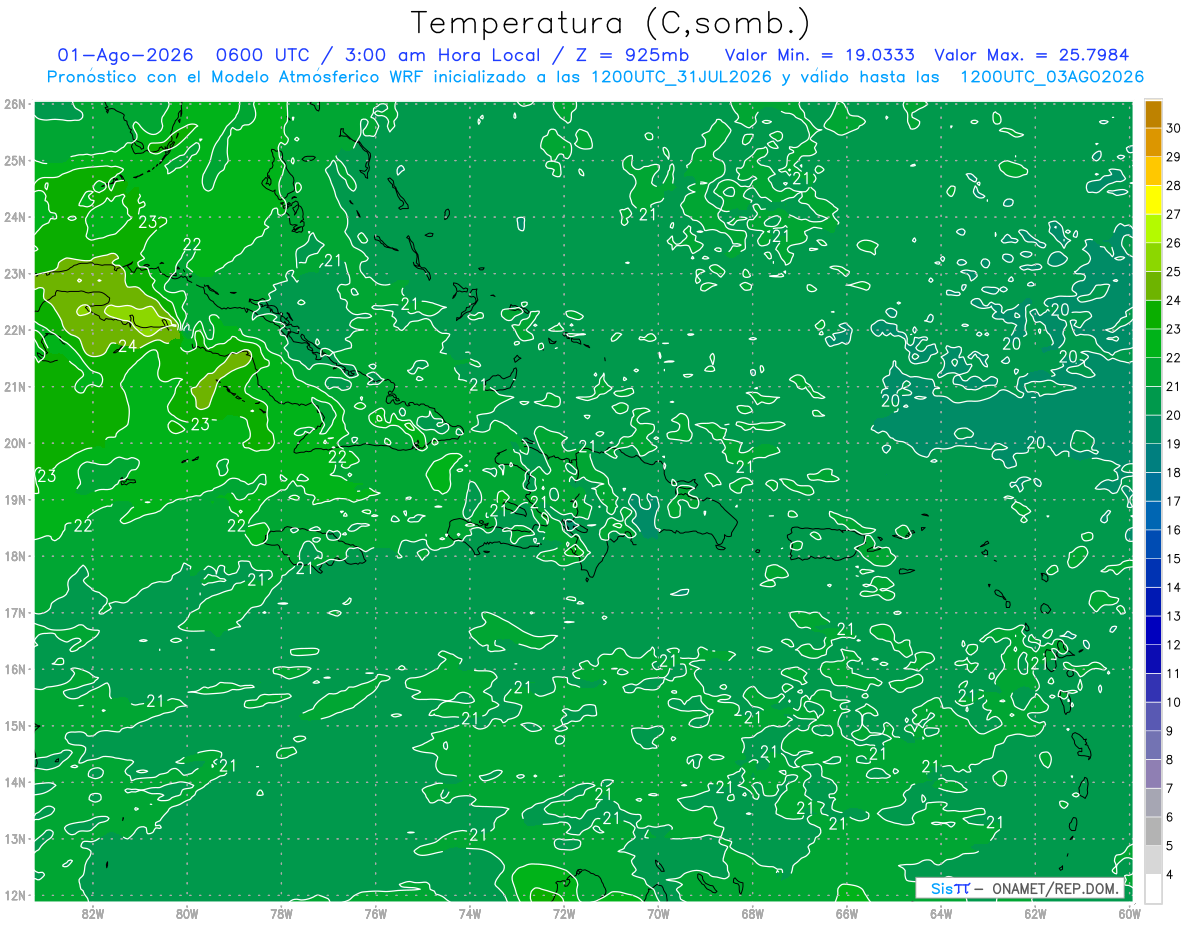Click the 68W longitude axis label
The image size is (1200, 927).
[752, 913]
